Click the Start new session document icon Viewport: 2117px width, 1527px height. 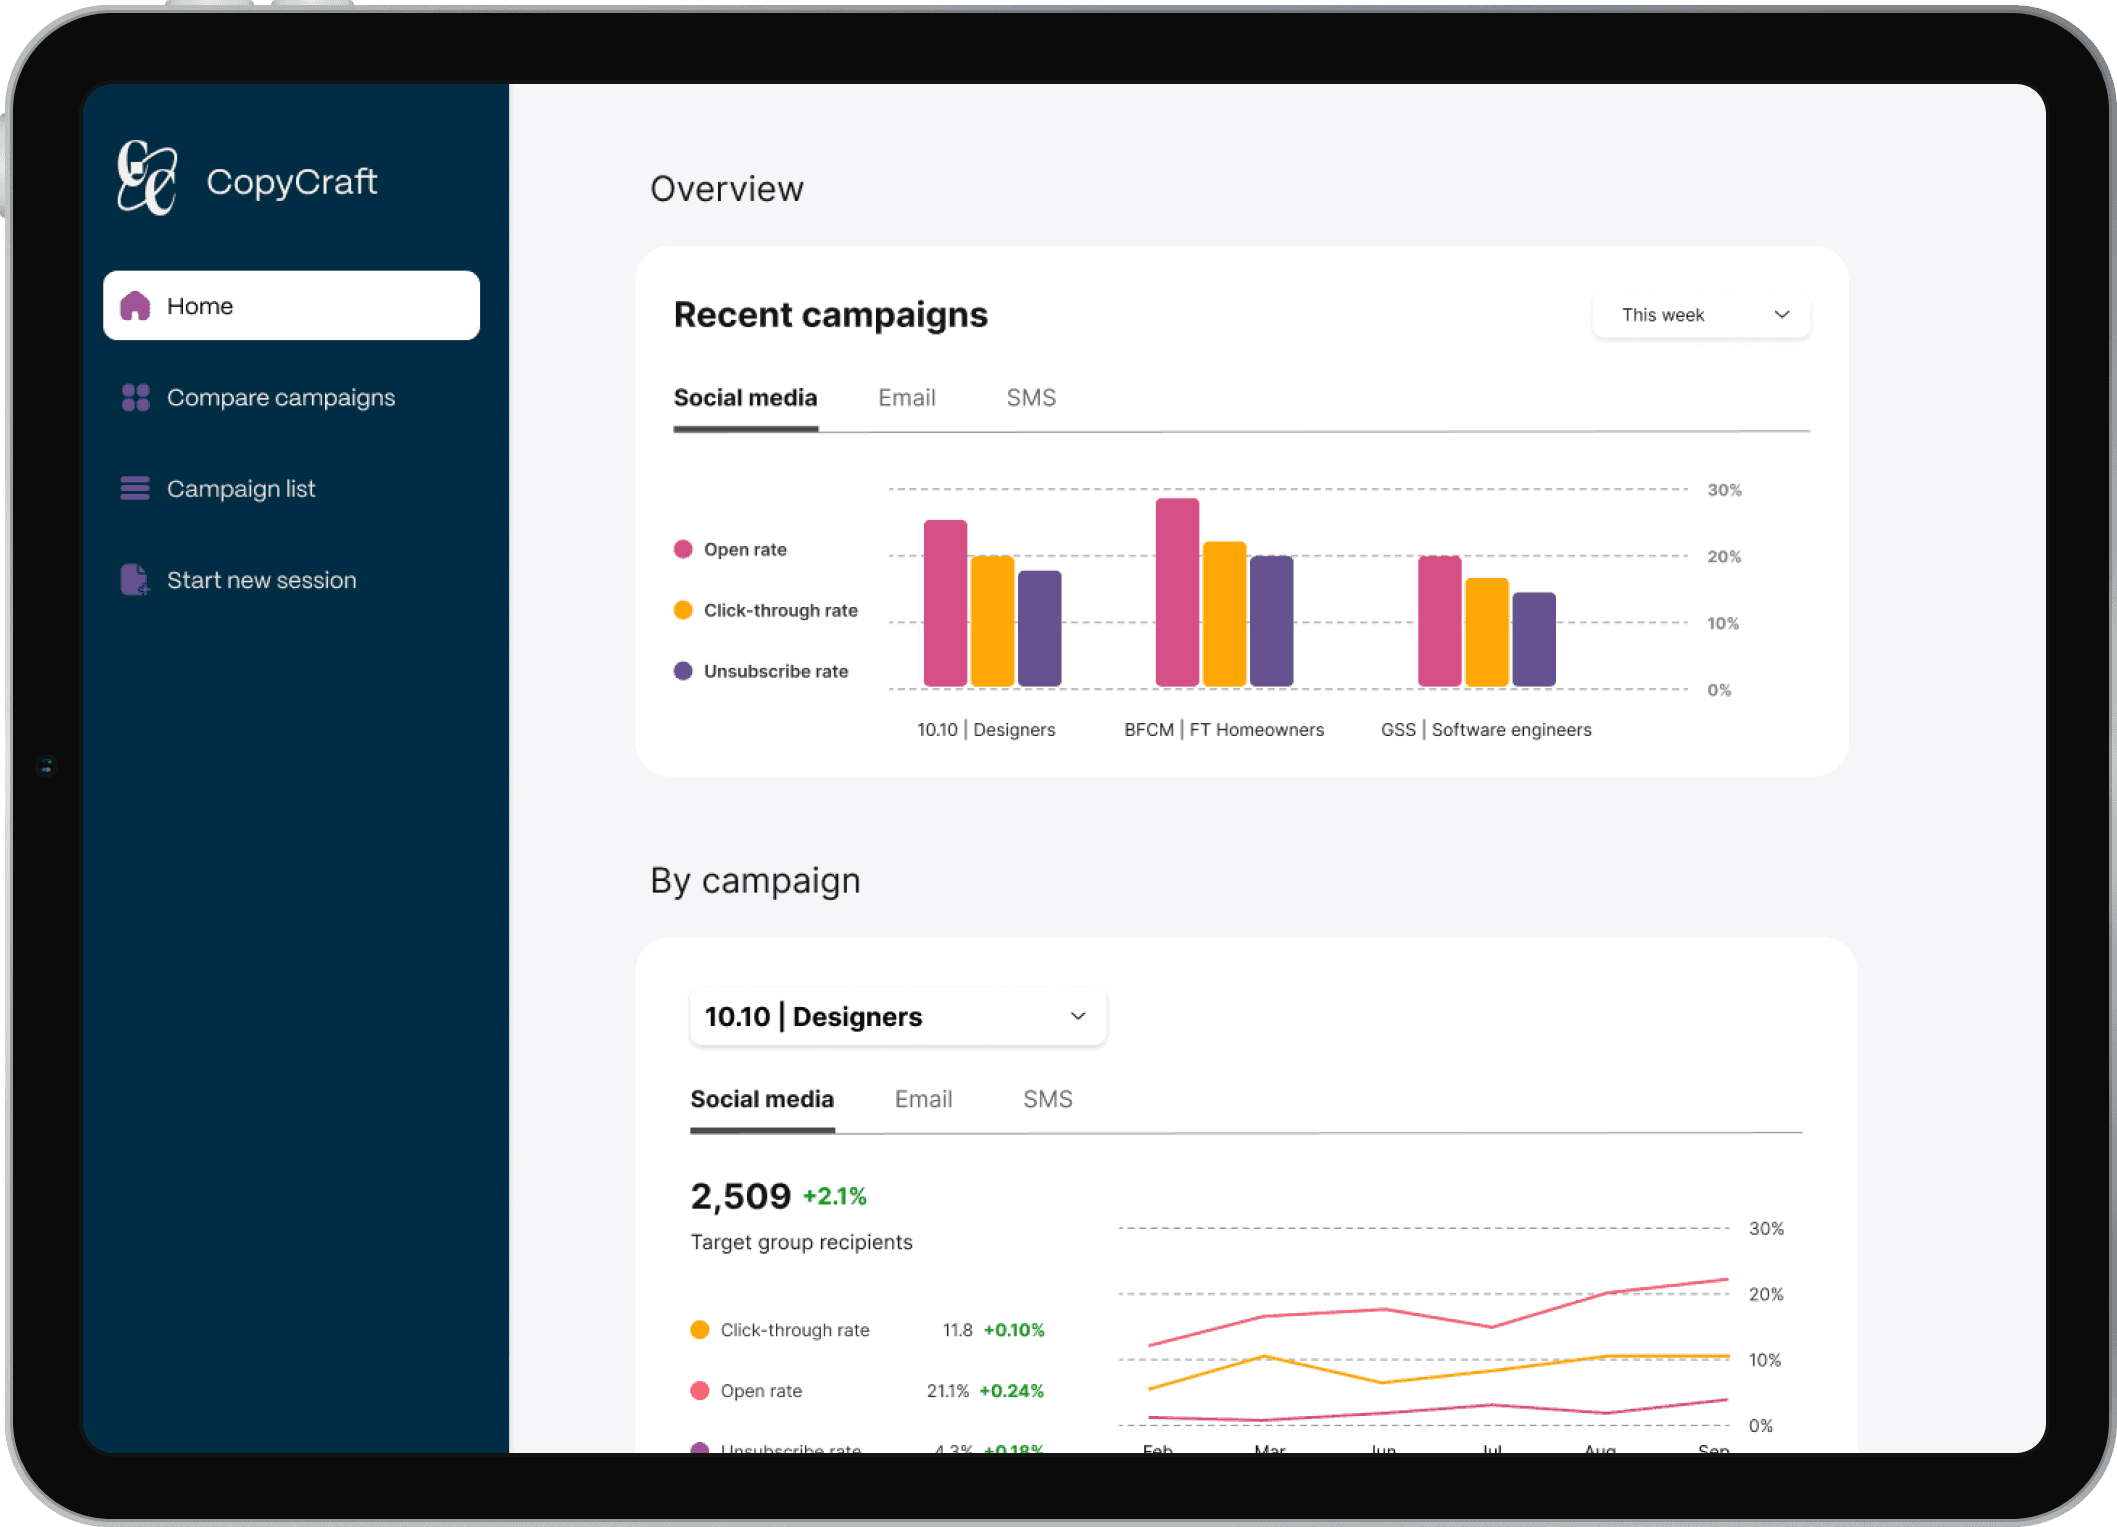click(134, 580)
